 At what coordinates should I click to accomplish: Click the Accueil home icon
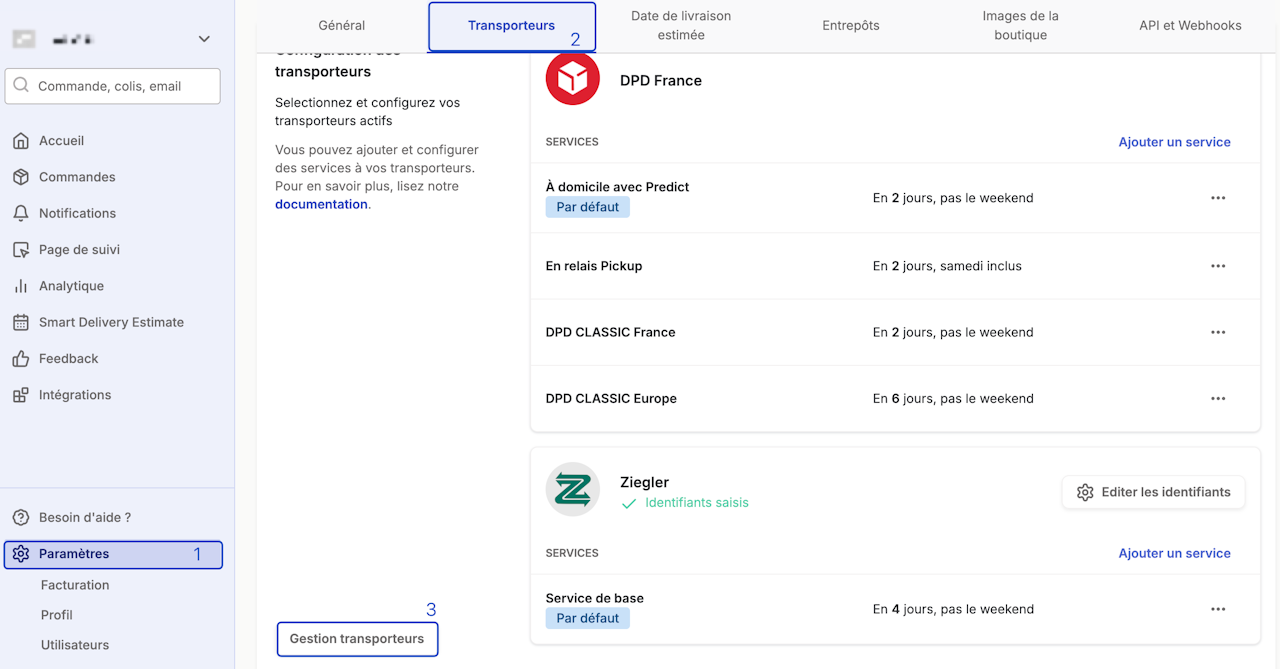pos(21,141)
